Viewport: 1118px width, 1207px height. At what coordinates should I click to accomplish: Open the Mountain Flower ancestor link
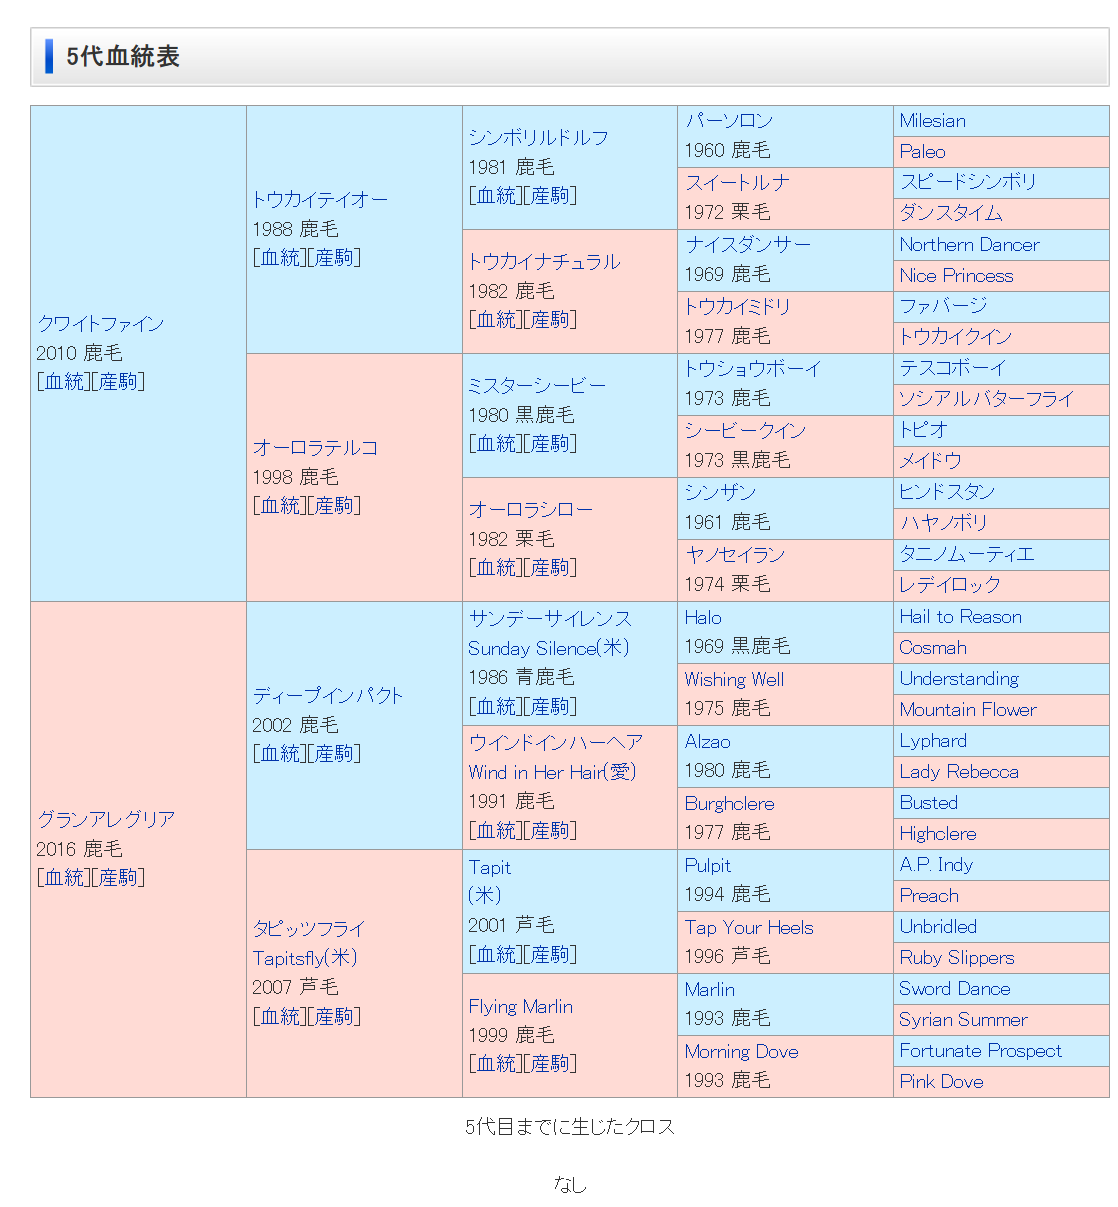pyautogui.click(x=967, y=709)
